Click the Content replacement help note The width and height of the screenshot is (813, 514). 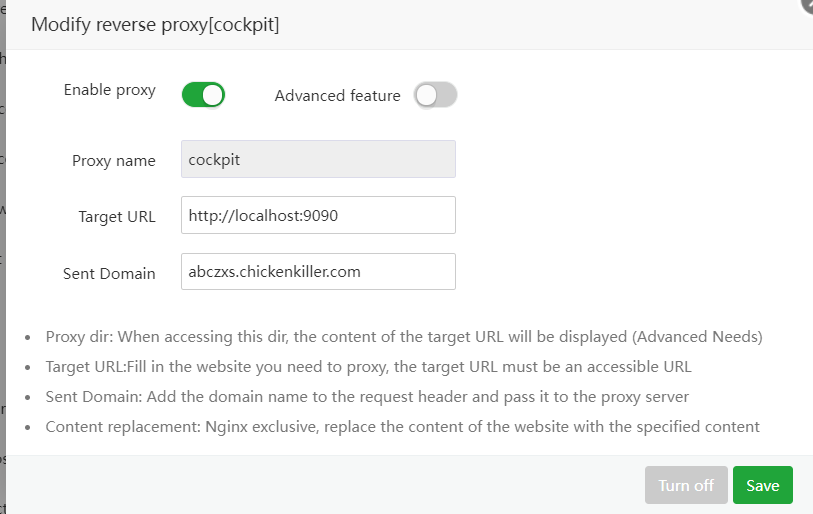402,427
